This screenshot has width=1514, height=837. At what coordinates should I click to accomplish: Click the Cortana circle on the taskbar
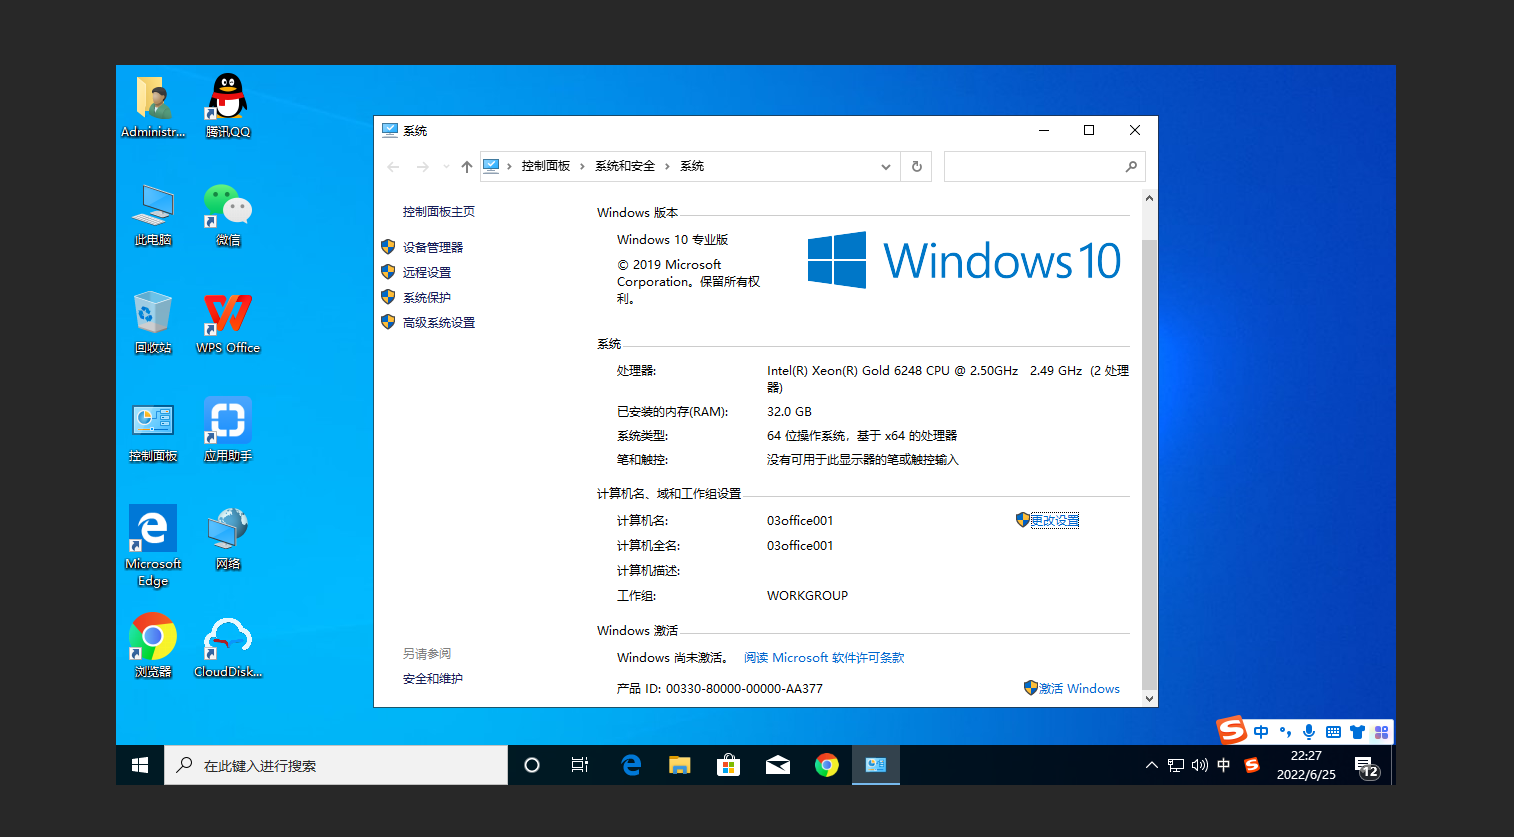tap(532, 765)
